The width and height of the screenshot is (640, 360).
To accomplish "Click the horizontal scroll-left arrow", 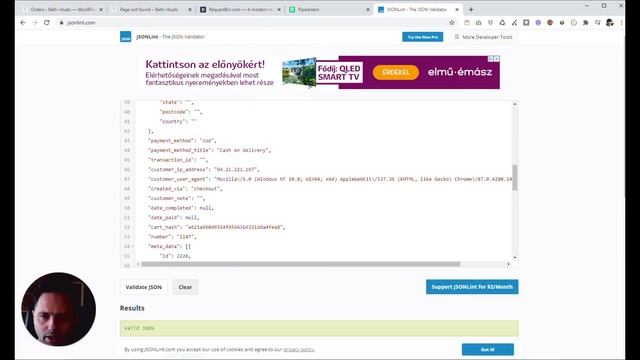I will pyautogui.click(x=138, y=264).
